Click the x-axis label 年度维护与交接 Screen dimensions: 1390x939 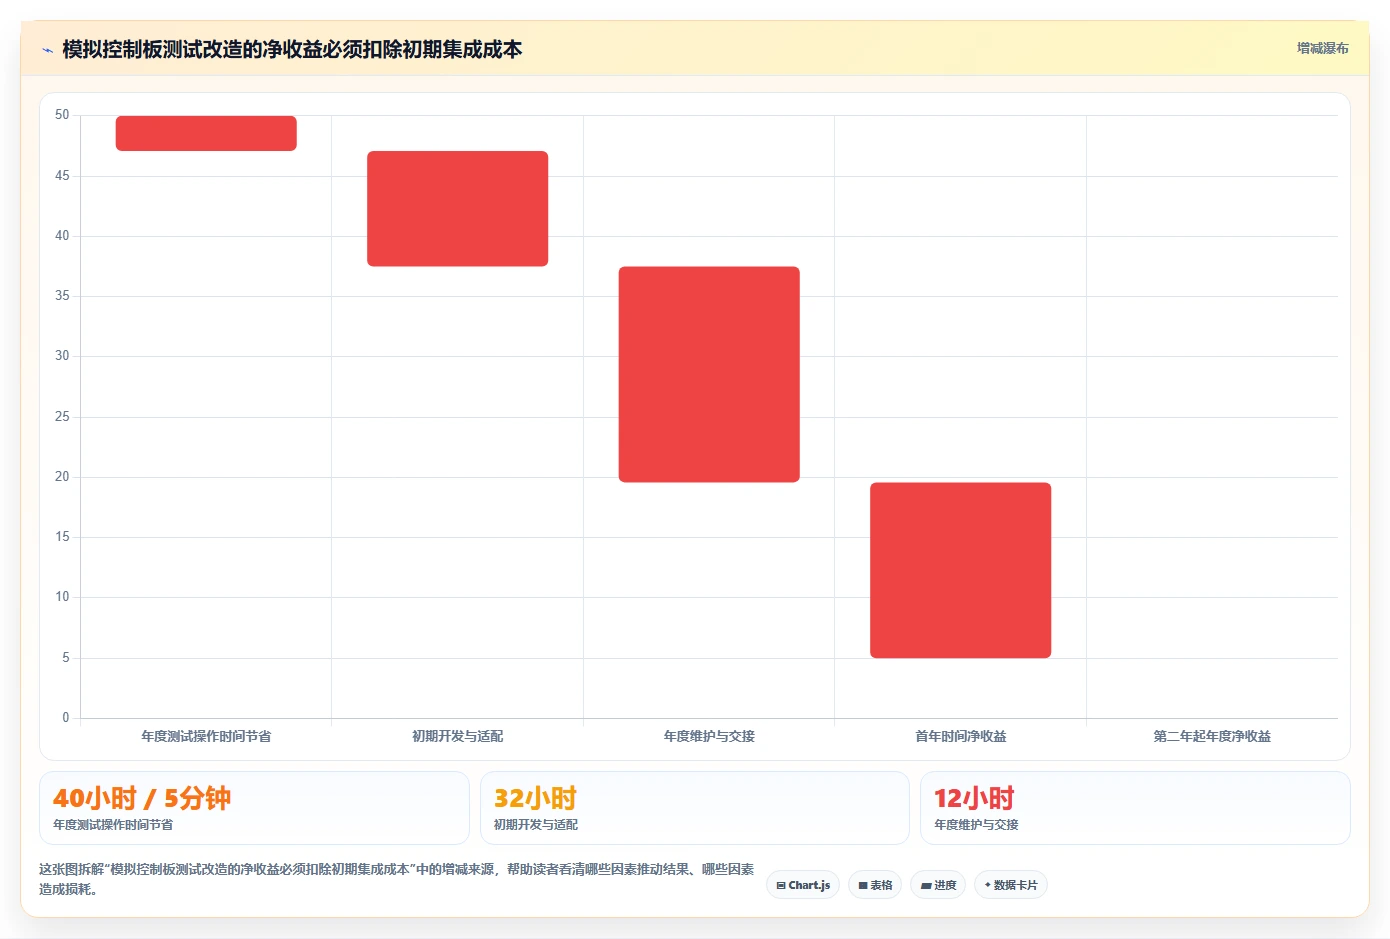709,736
